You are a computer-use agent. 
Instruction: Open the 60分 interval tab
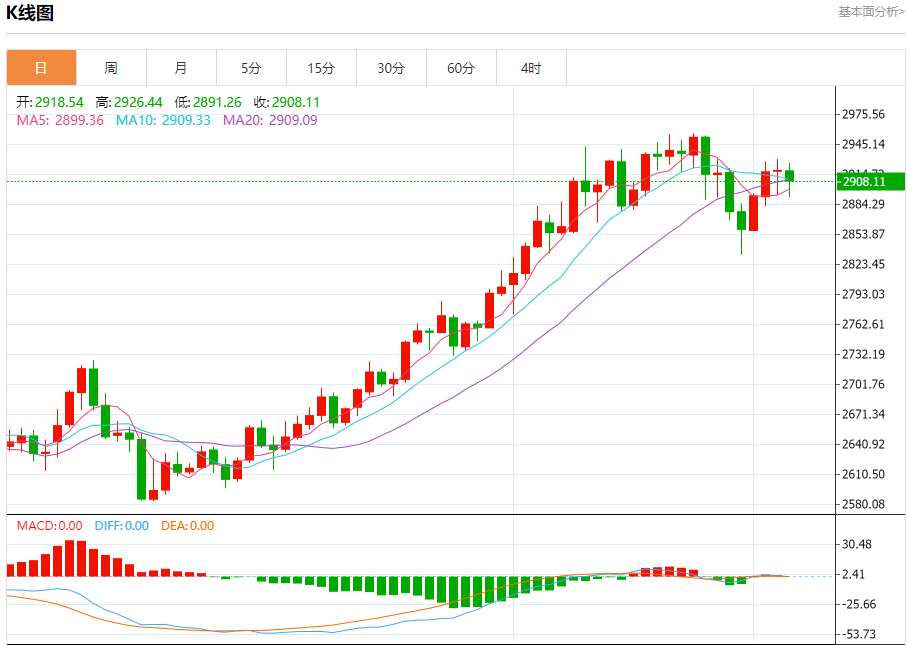tap(462, 68)
